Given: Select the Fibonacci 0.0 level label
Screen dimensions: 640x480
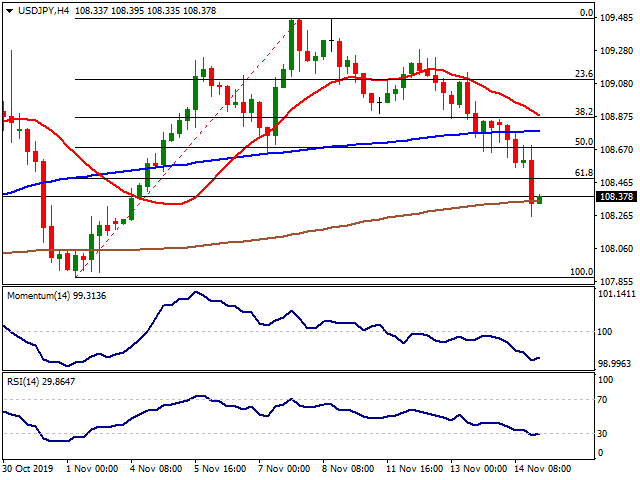Looking at the screenshot, I should pyautogui.click(x=586, y=13).
